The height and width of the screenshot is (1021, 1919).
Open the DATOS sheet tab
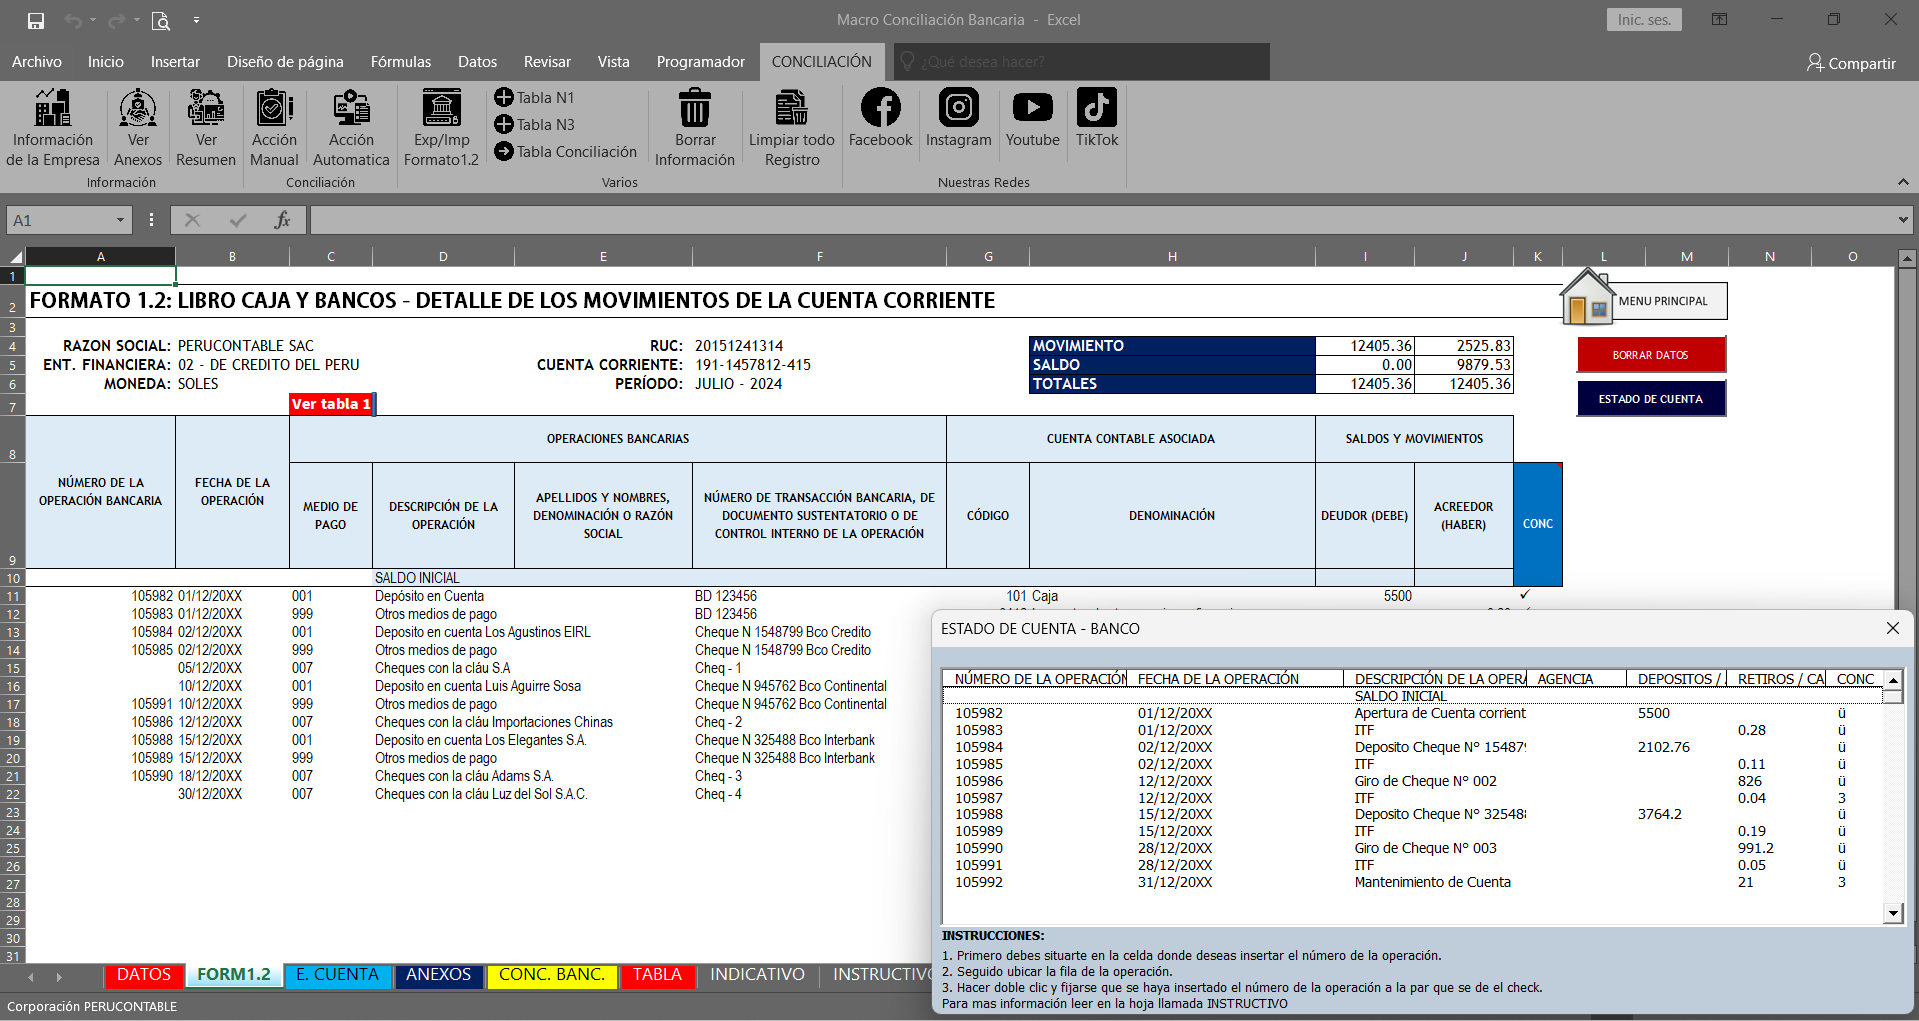click(144, 975)
